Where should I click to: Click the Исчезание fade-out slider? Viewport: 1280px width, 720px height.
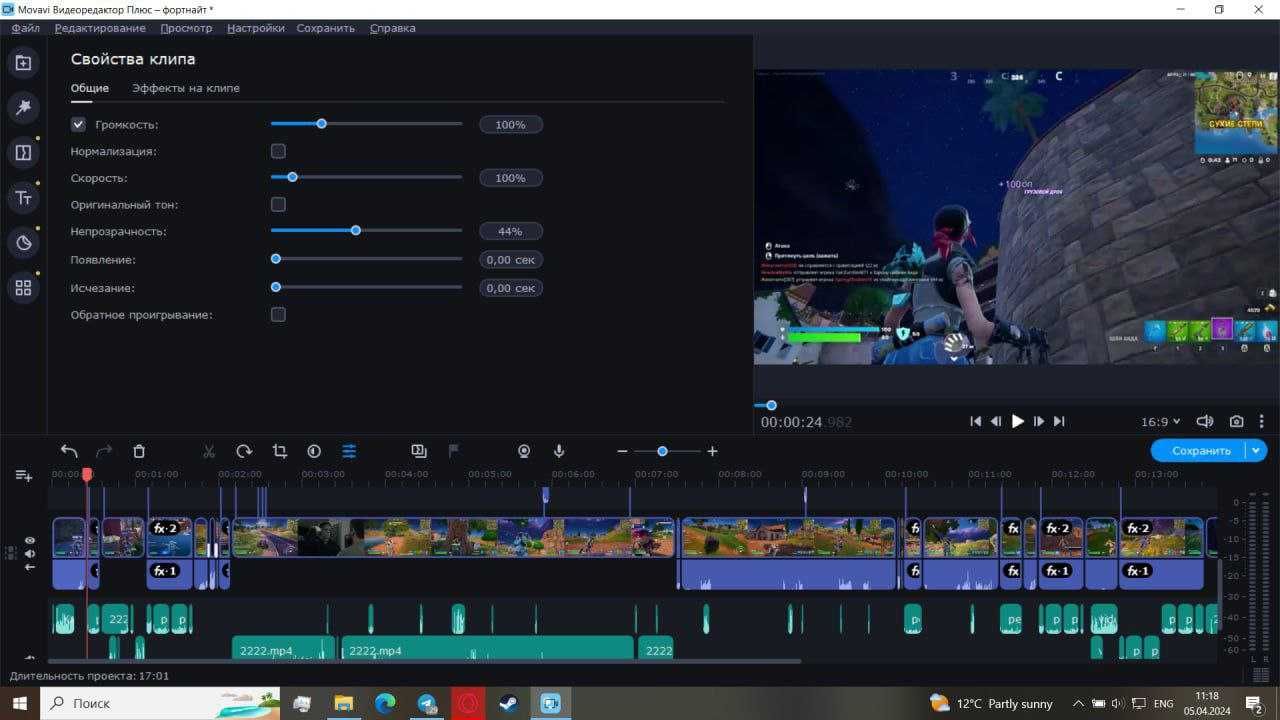pyautogui.click(x=366, y=287)
